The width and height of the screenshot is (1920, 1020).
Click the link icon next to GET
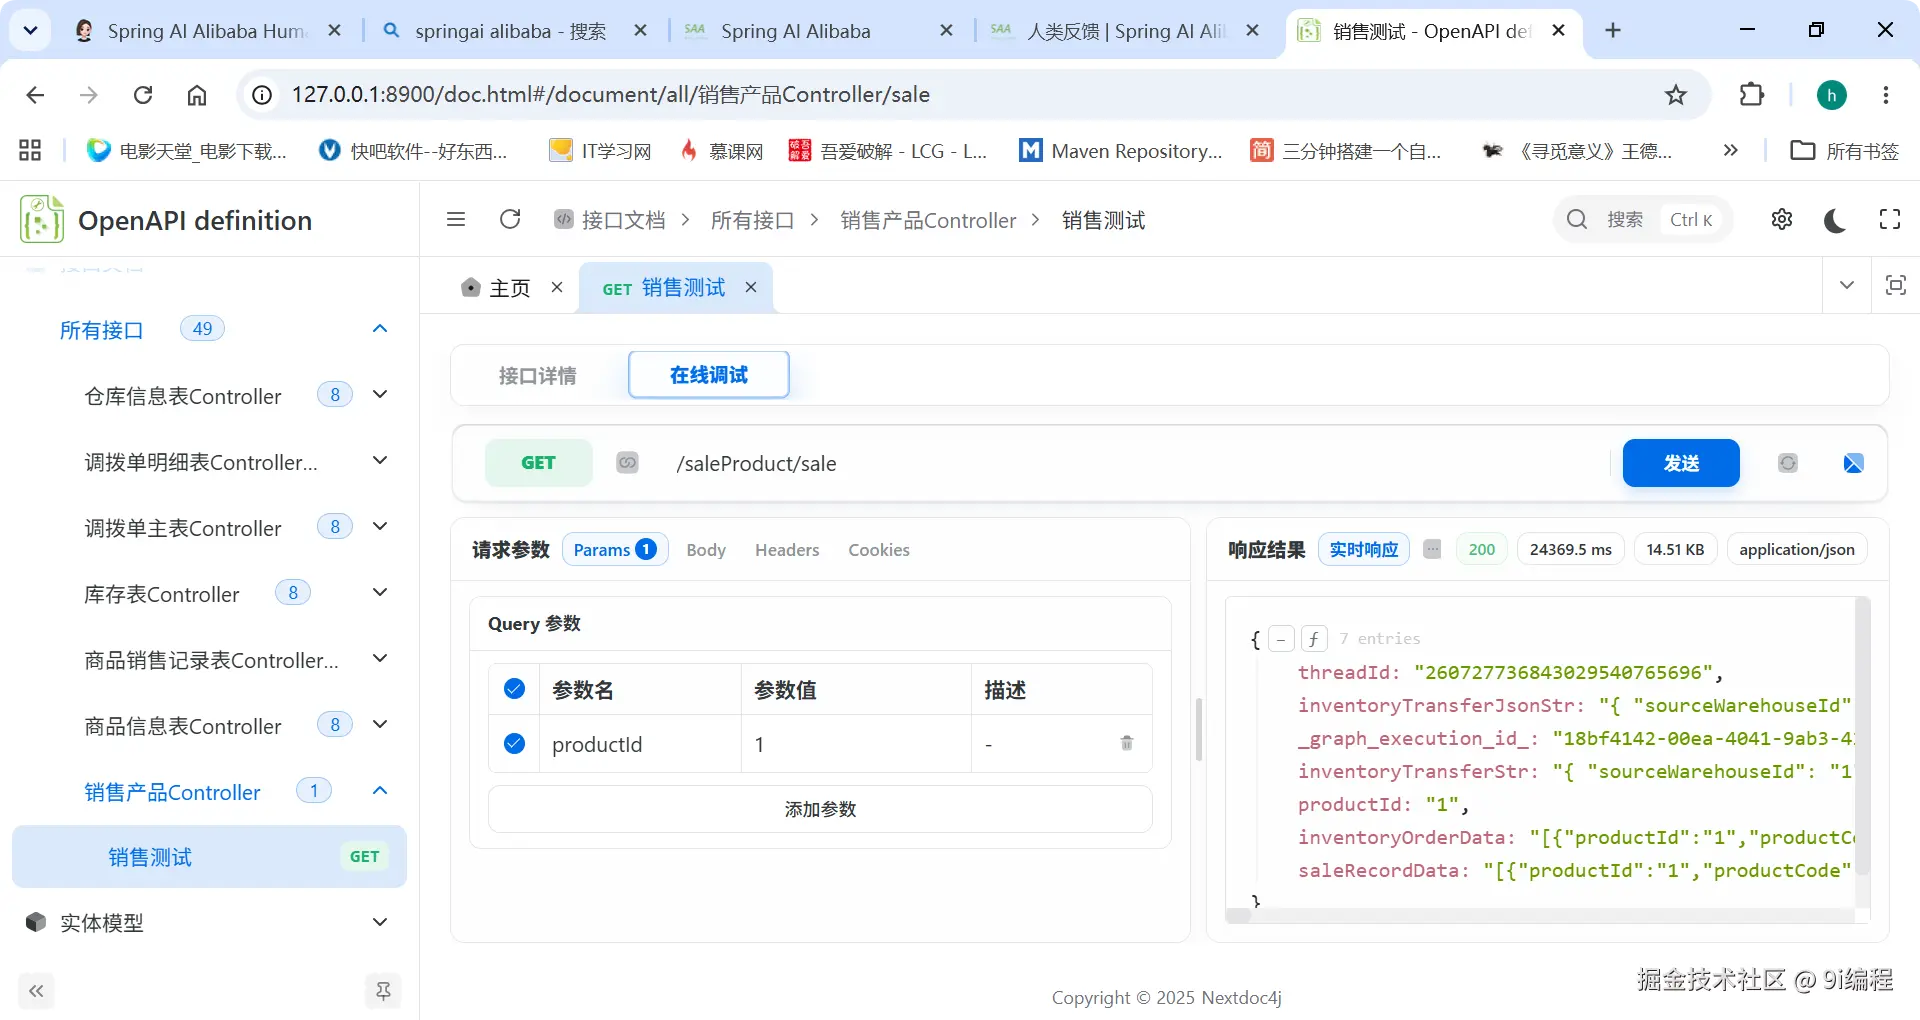pos(627,463)
